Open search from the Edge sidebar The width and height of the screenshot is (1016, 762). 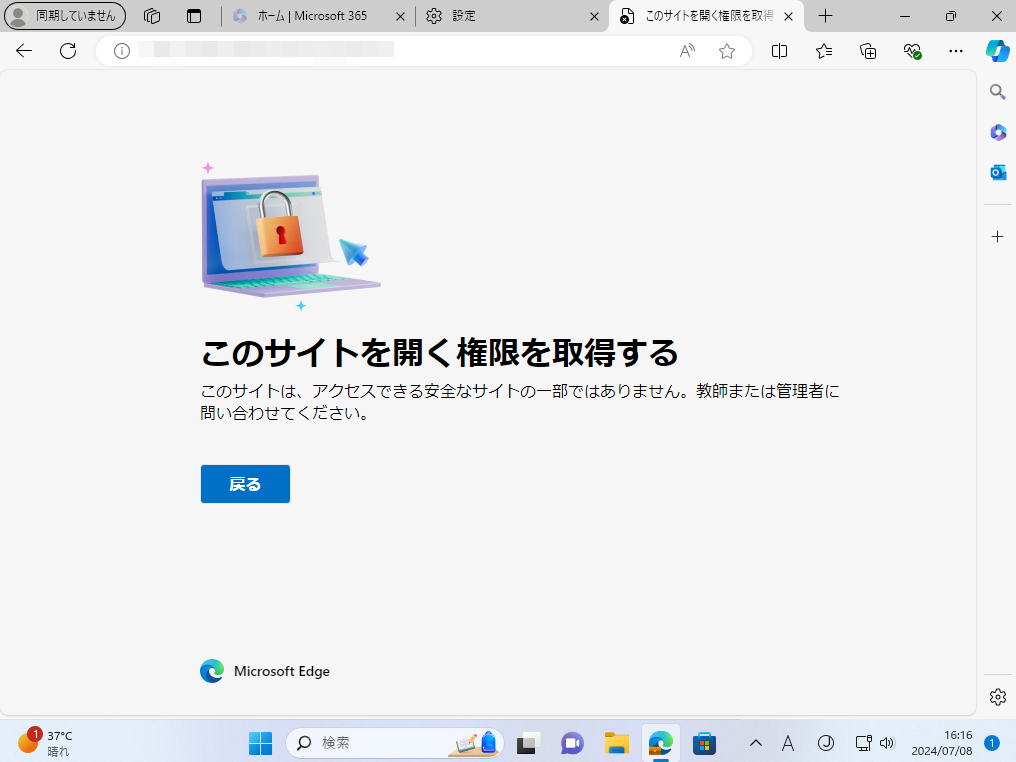pos(997,91)
